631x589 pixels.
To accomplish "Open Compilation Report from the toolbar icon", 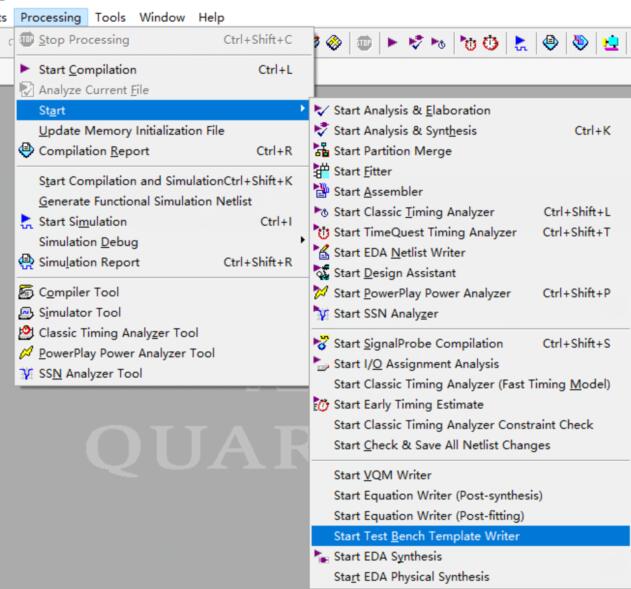I will (x=550, y=42).
